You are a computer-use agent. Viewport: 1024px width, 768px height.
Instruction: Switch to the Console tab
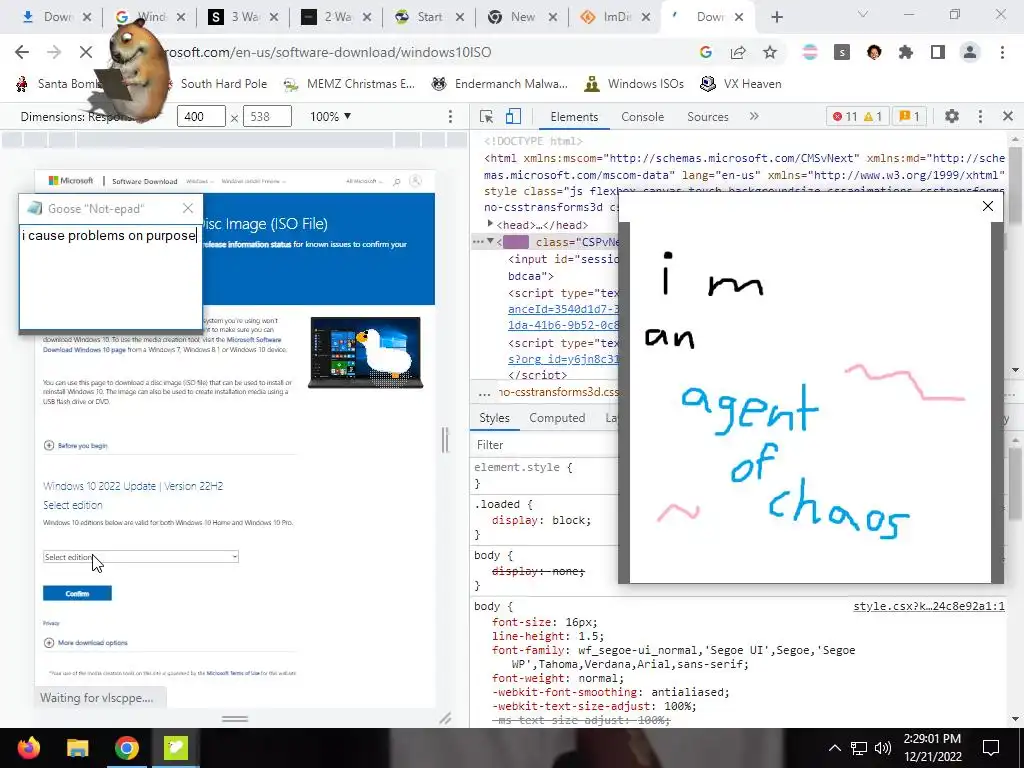(x=643, y=116)
